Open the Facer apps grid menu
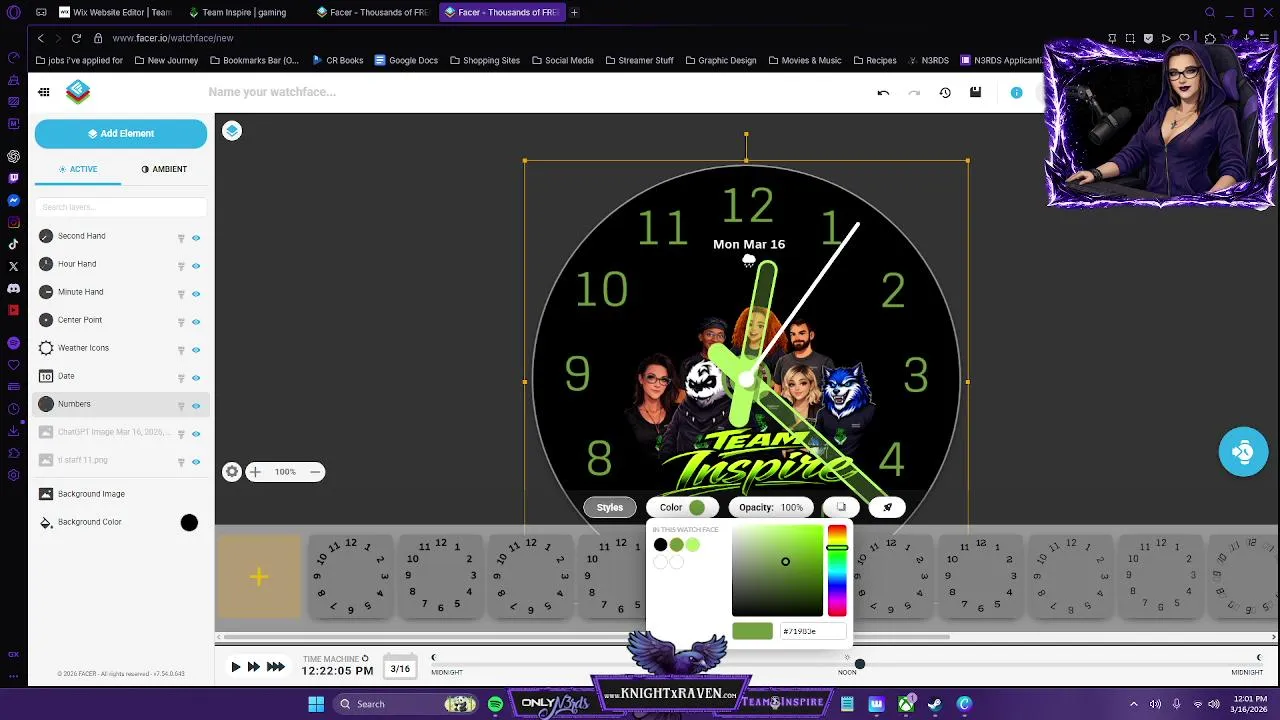This screenshot has height=720, width=1280. tap(44, 92)
